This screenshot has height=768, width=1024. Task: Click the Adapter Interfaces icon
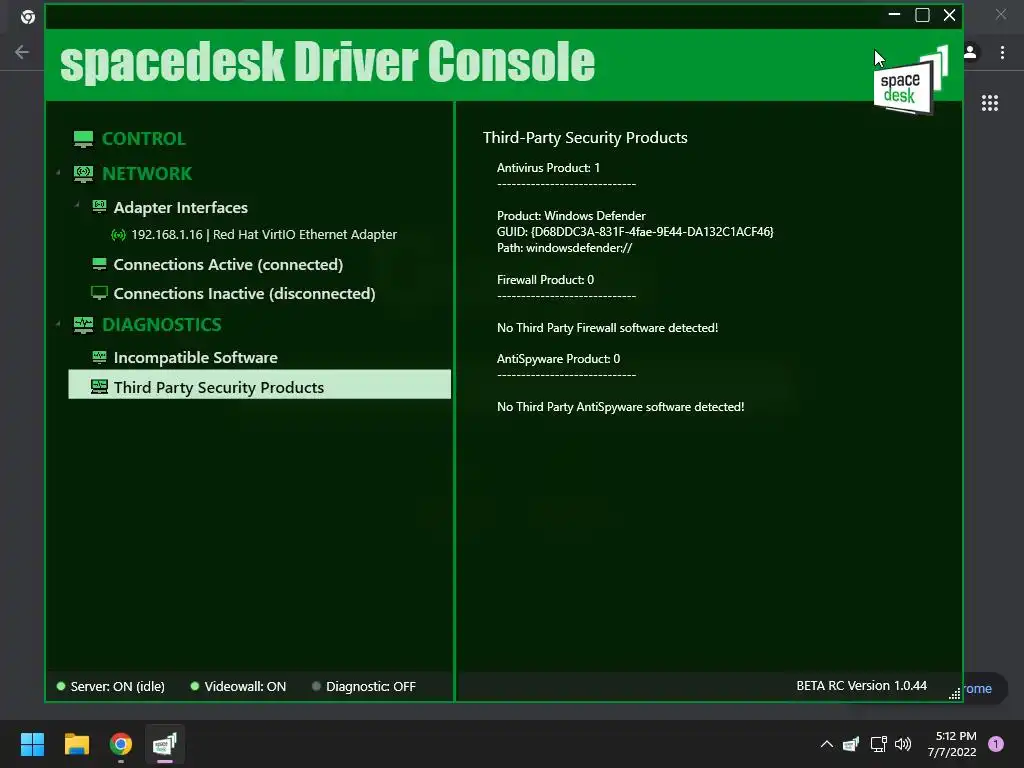click(x=99, y=207)
